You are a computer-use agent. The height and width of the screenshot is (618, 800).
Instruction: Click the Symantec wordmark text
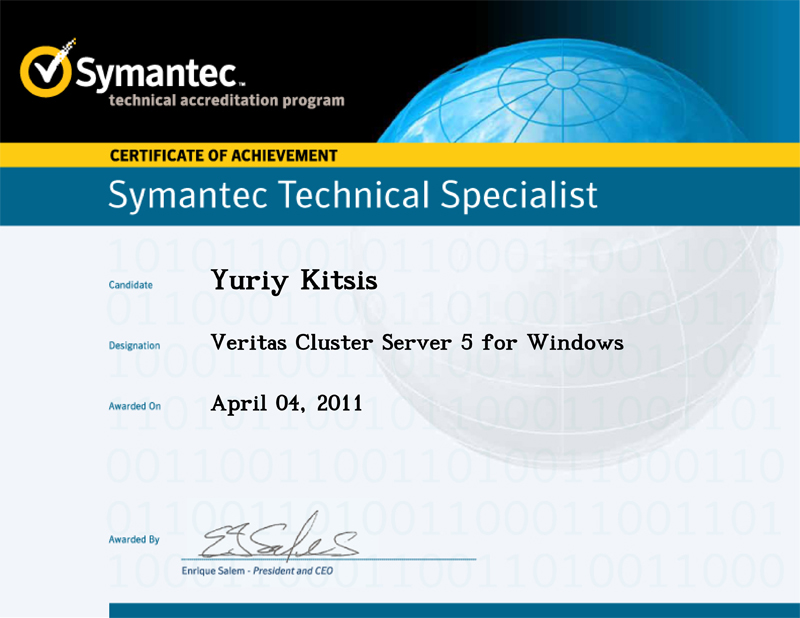tap(158, 73)
